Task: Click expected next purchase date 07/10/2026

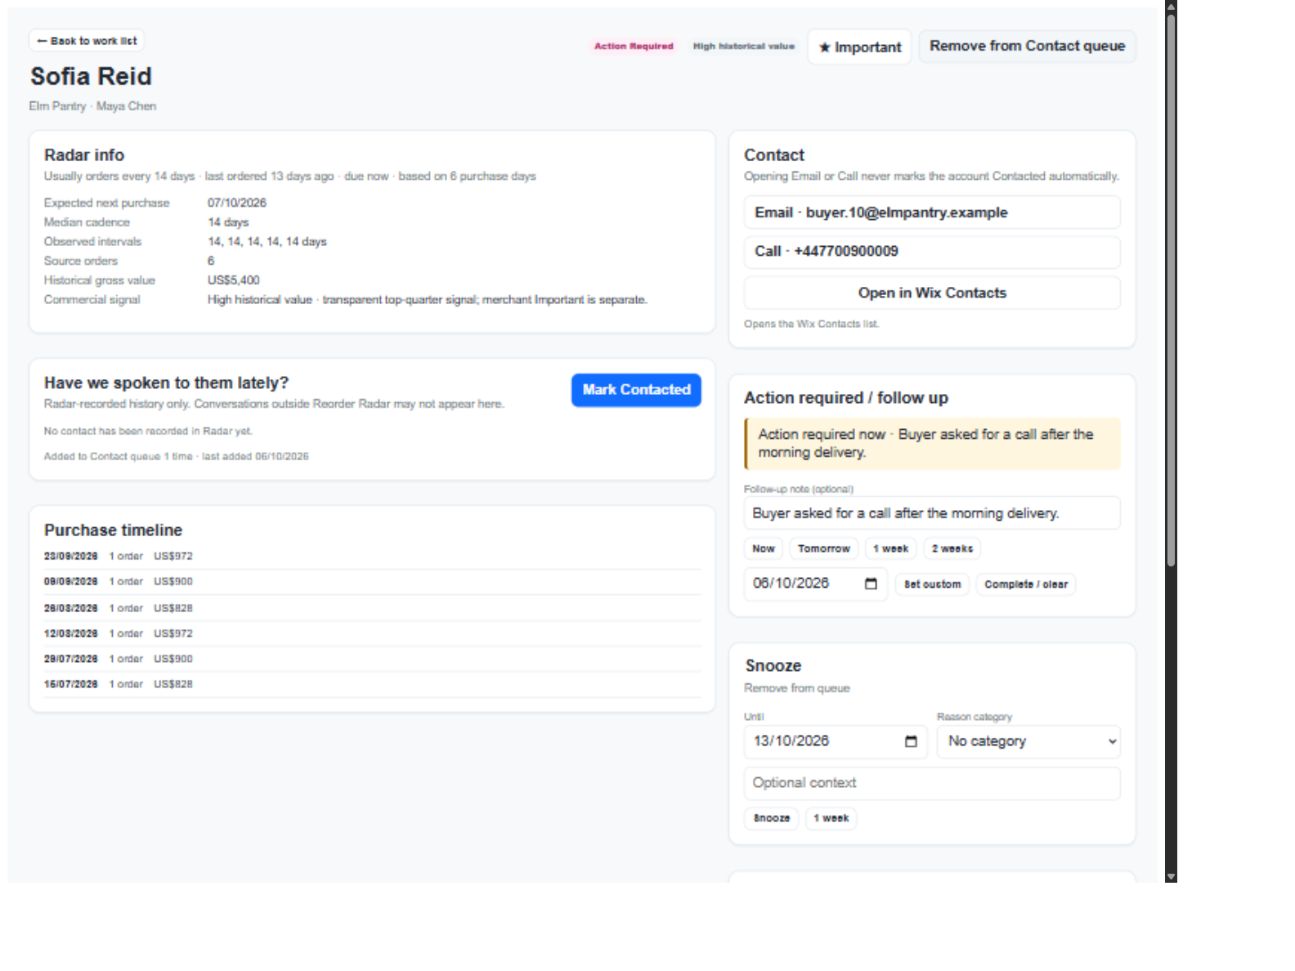Action: coord(237,203)
